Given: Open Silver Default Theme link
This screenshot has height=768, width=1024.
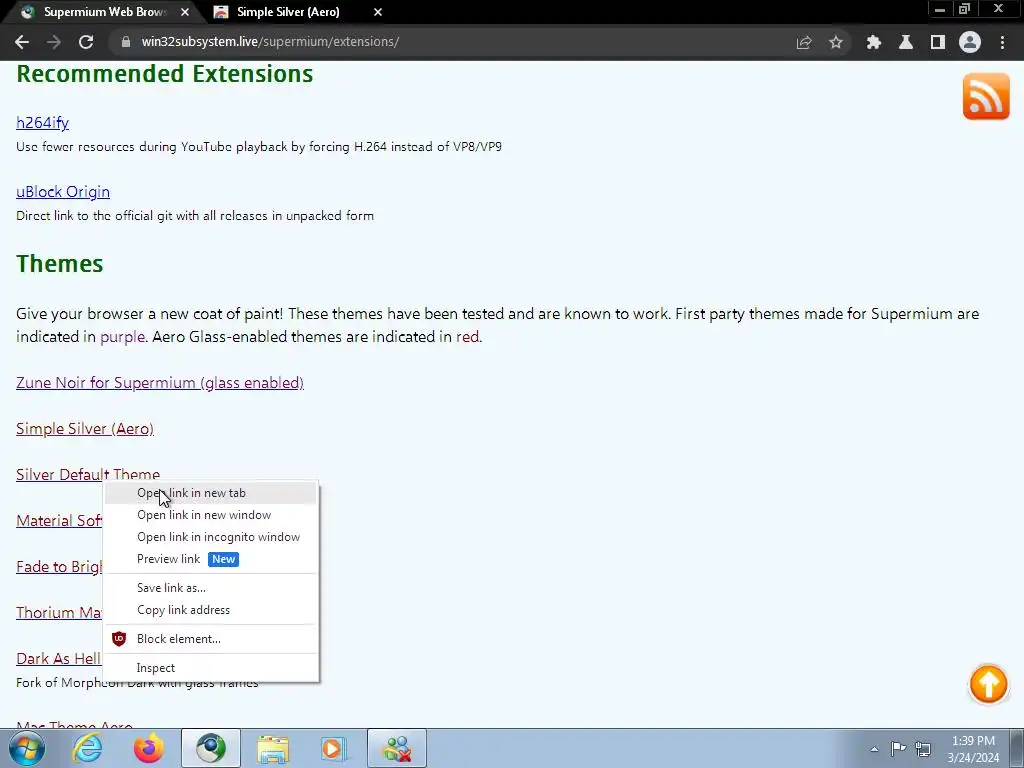Looking at the screenshot, I should click(x=88, y=475).
